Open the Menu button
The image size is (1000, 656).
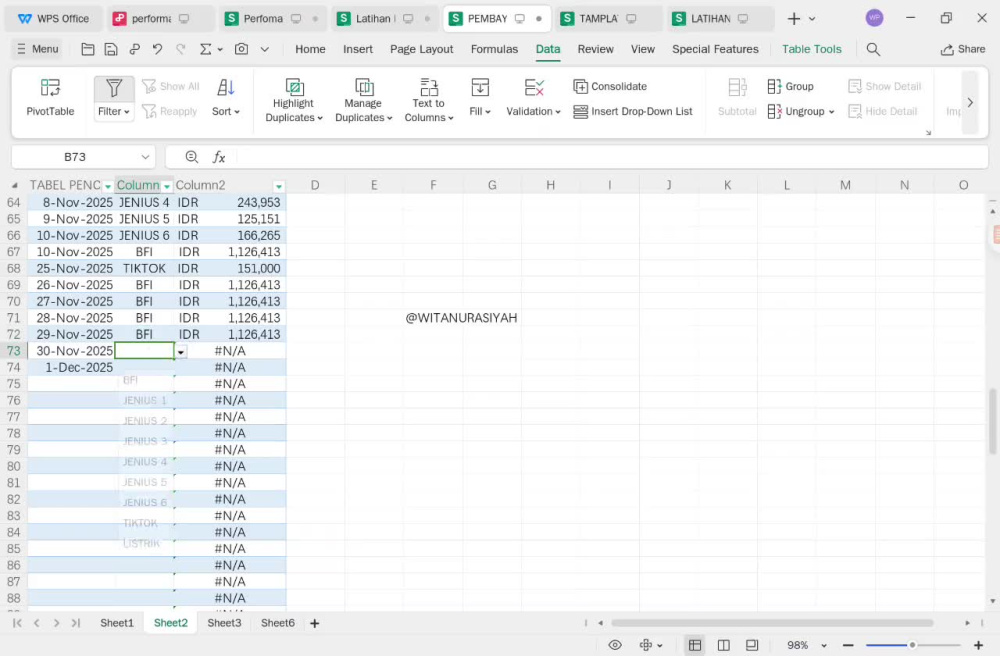(38, 49)
